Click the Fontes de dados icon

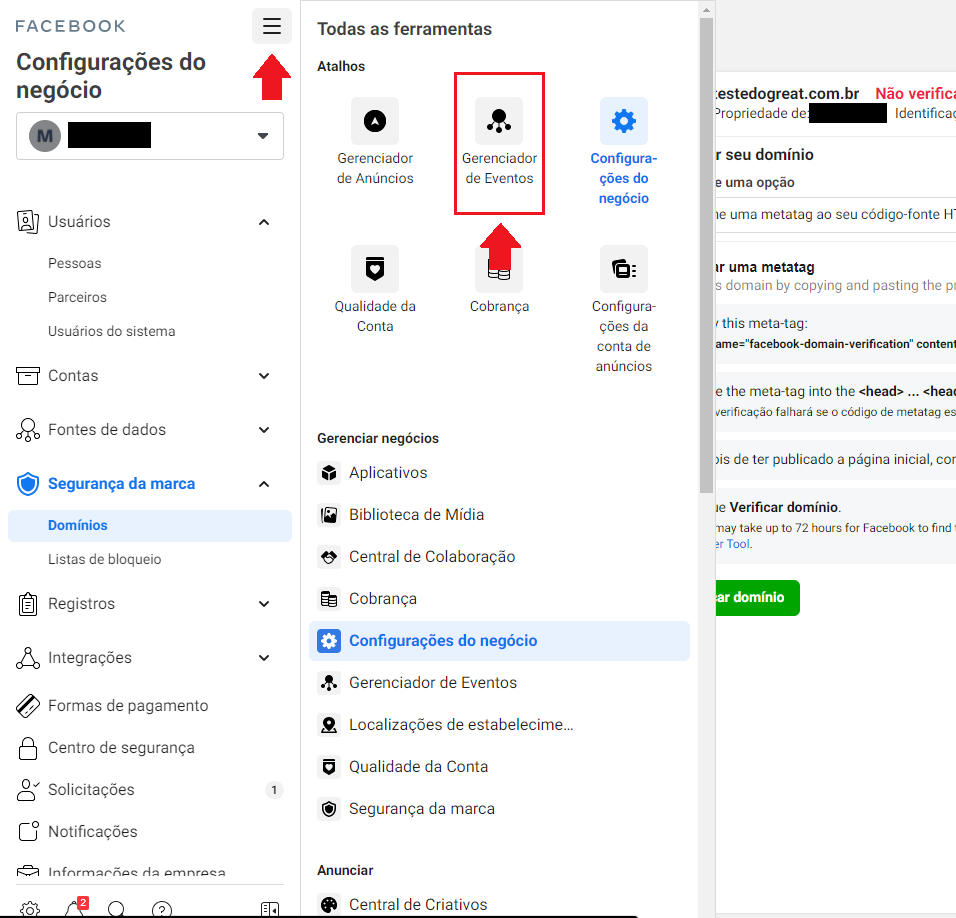coord(27,430)
